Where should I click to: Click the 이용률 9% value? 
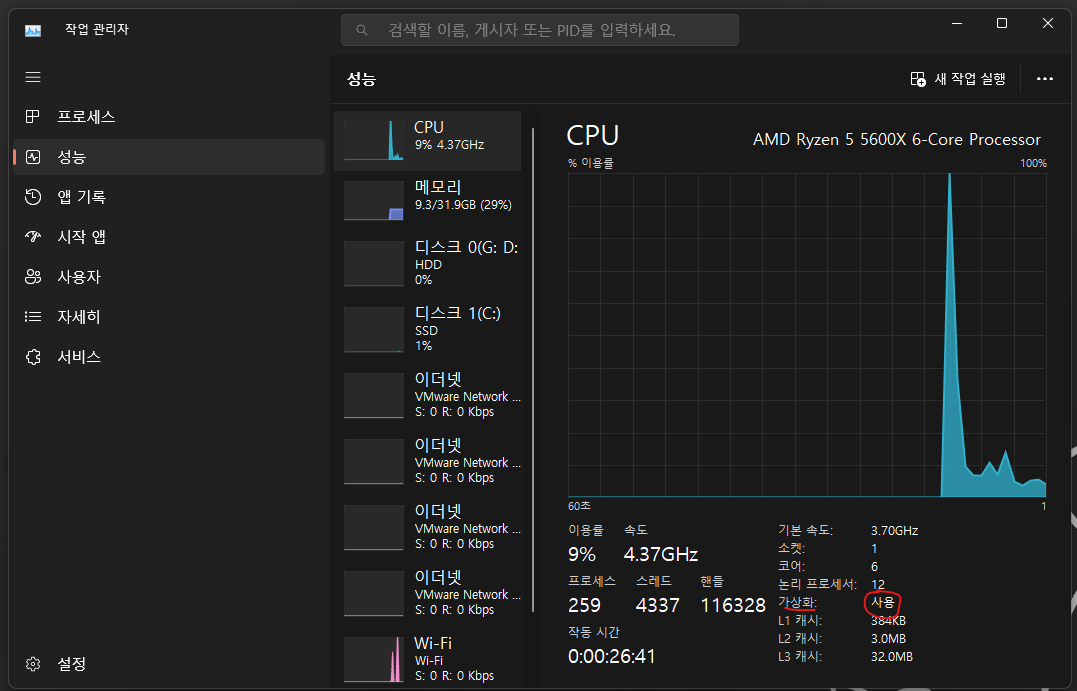click(582, 554)
